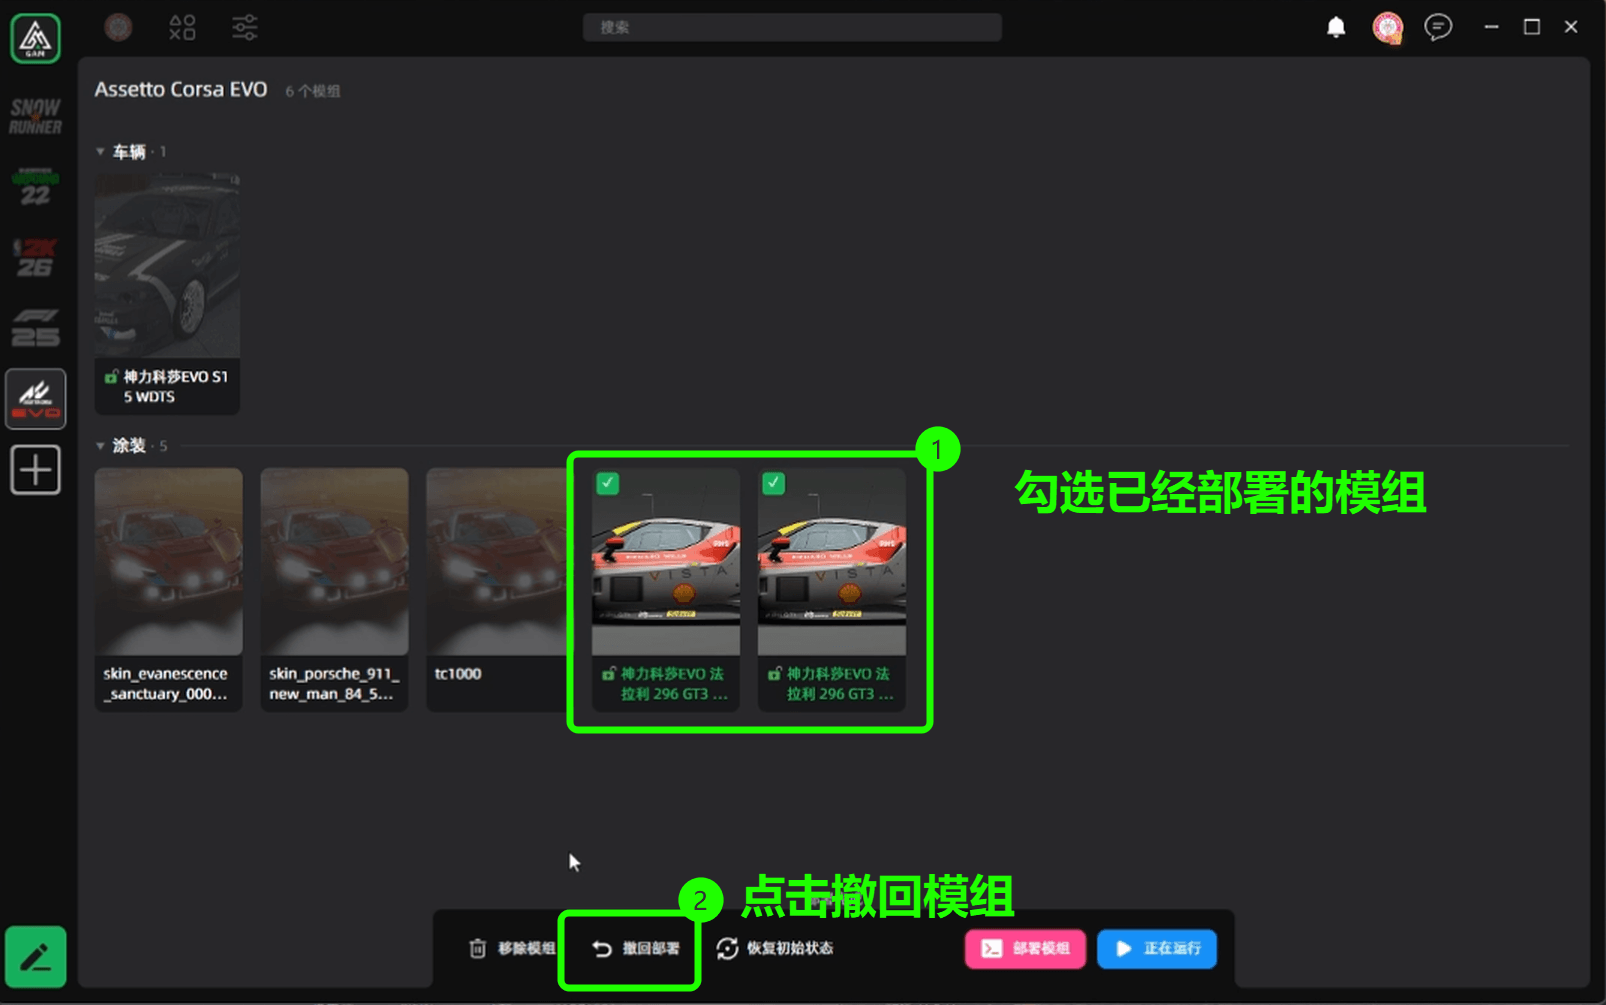
Task: Click the 撤回部署 undo deployment button
Action: coord(635,948)
